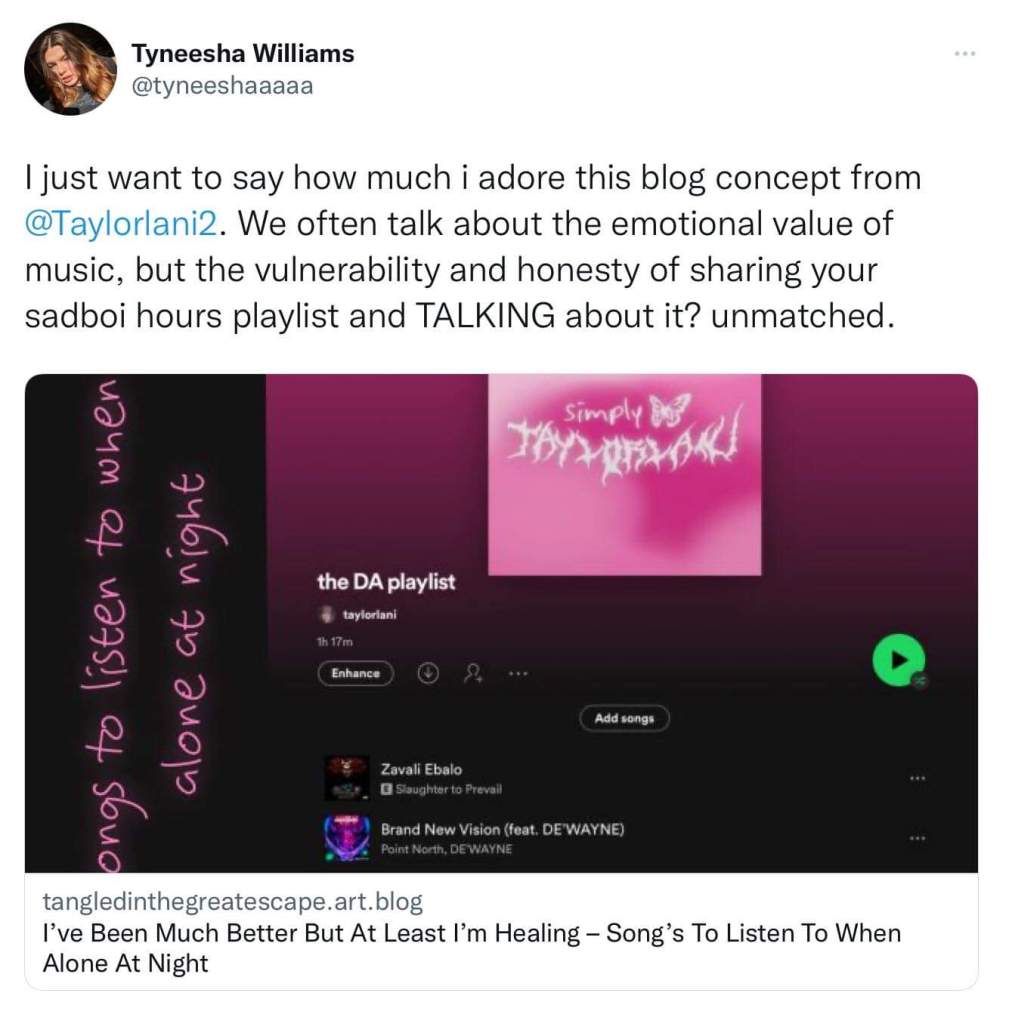Open tweet options three-dot menu
1009x1024 pixels.
[x=965, y=54]
